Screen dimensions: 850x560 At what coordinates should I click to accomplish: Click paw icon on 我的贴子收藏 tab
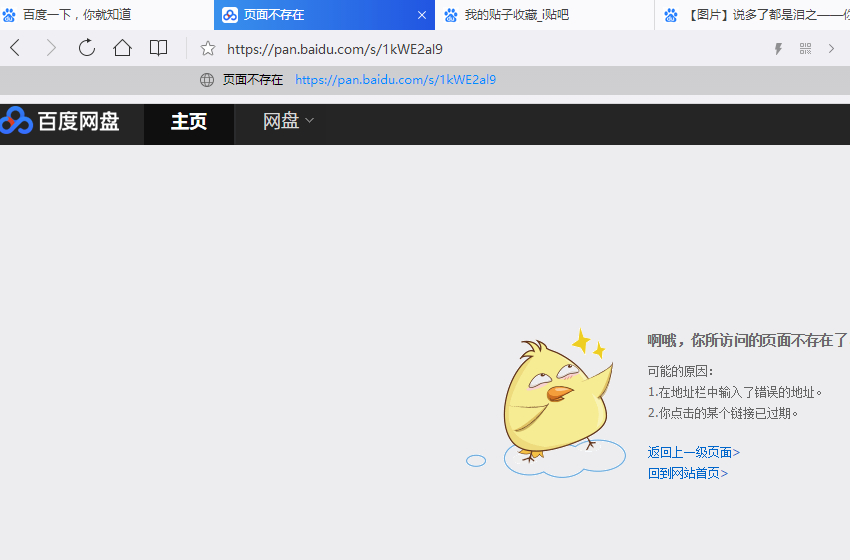point(450,15)
